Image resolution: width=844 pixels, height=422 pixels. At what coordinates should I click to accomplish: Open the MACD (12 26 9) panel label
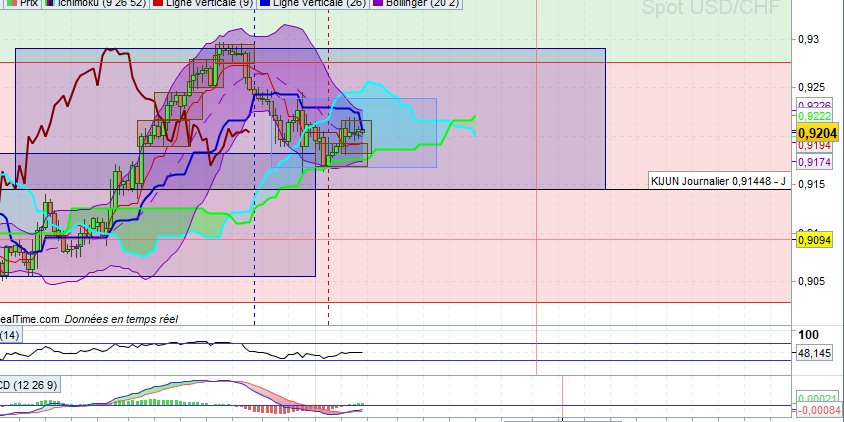(x=30, y=384)
